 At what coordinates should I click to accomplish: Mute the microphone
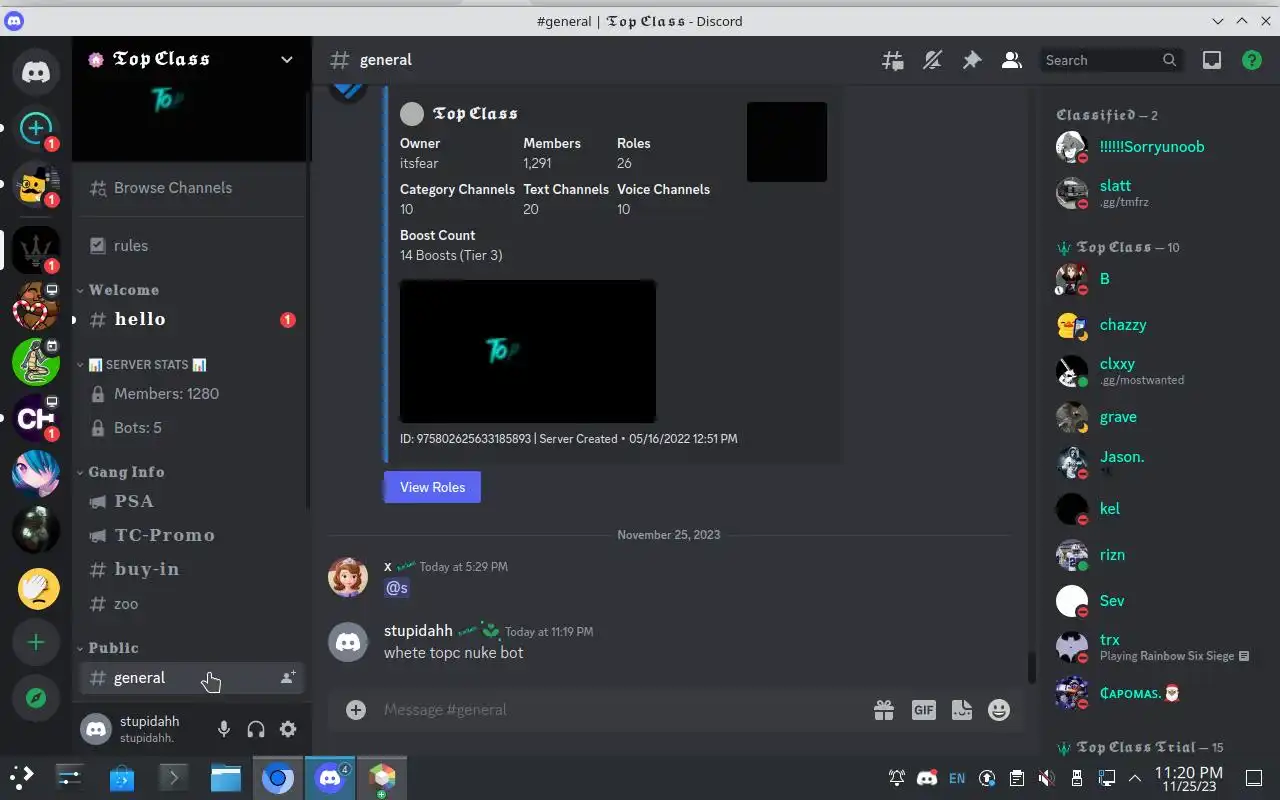[x=224, y=729]
